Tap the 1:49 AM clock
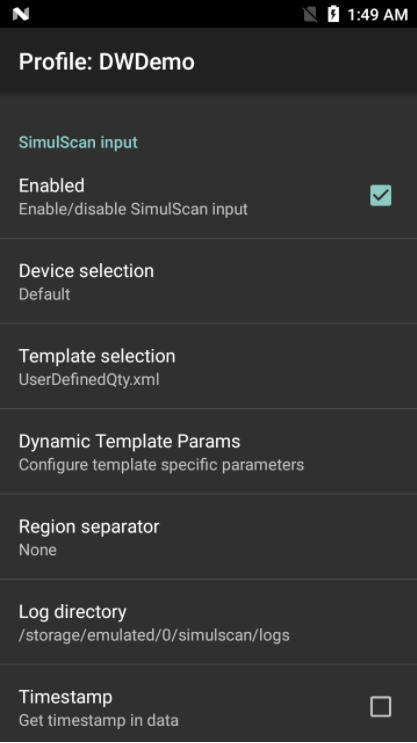The width and height of the screenshot is (417, 743). click(x=377, y=15)
